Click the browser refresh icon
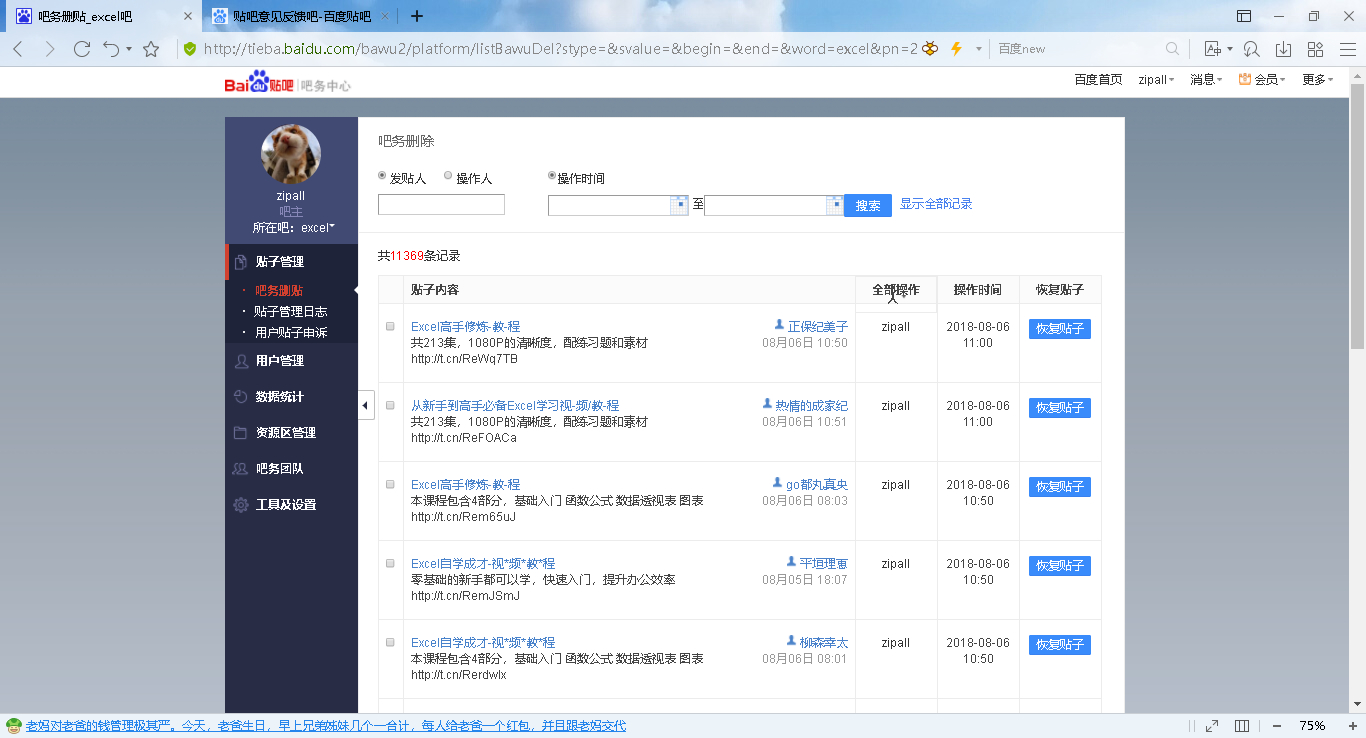Viewport: 1366px width, 738px height. [82, 49]
